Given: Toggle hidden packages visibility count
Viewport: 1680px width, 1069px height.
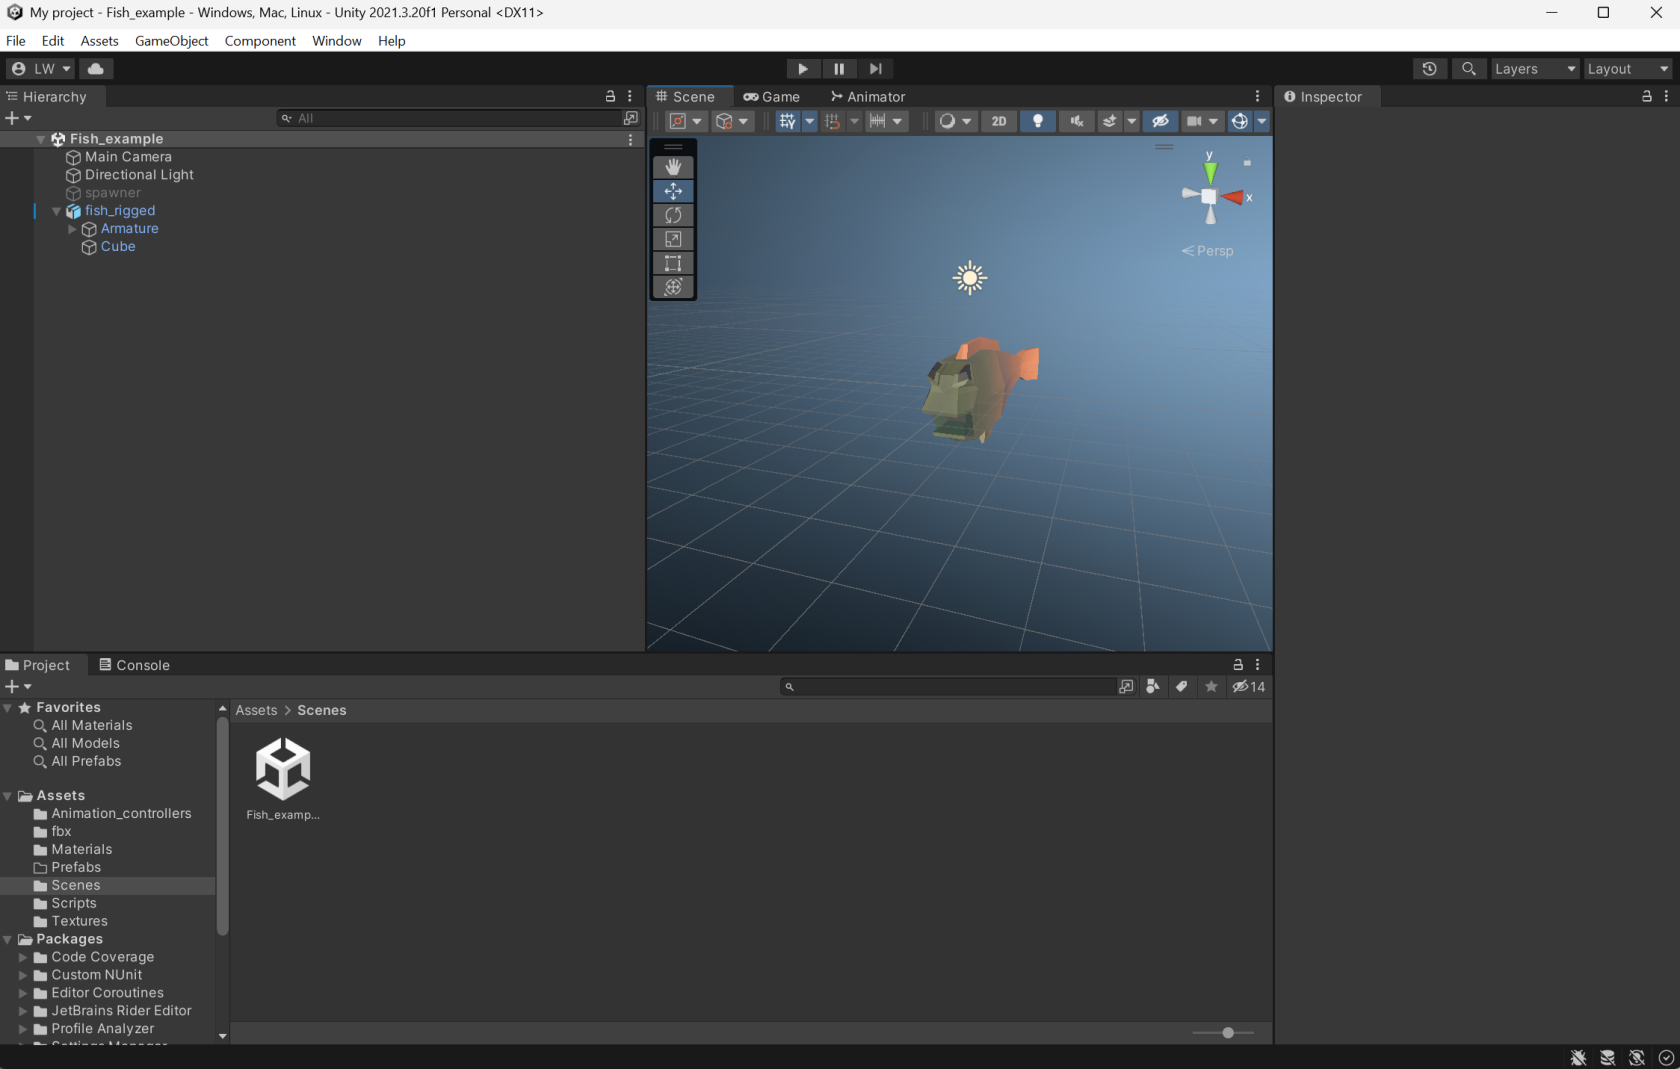Looking at the screenshot, I should (1249, 687).
